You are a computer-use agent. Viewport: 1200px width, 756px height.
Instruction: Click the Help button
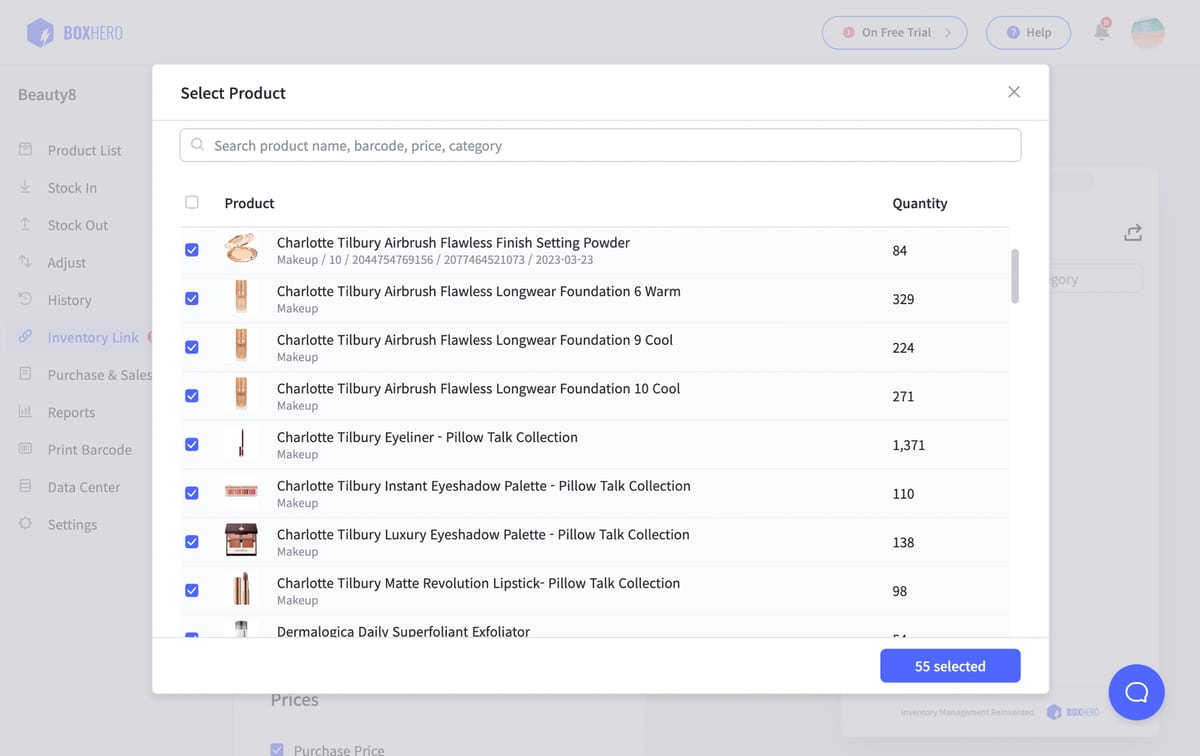tap(1028, 32)
